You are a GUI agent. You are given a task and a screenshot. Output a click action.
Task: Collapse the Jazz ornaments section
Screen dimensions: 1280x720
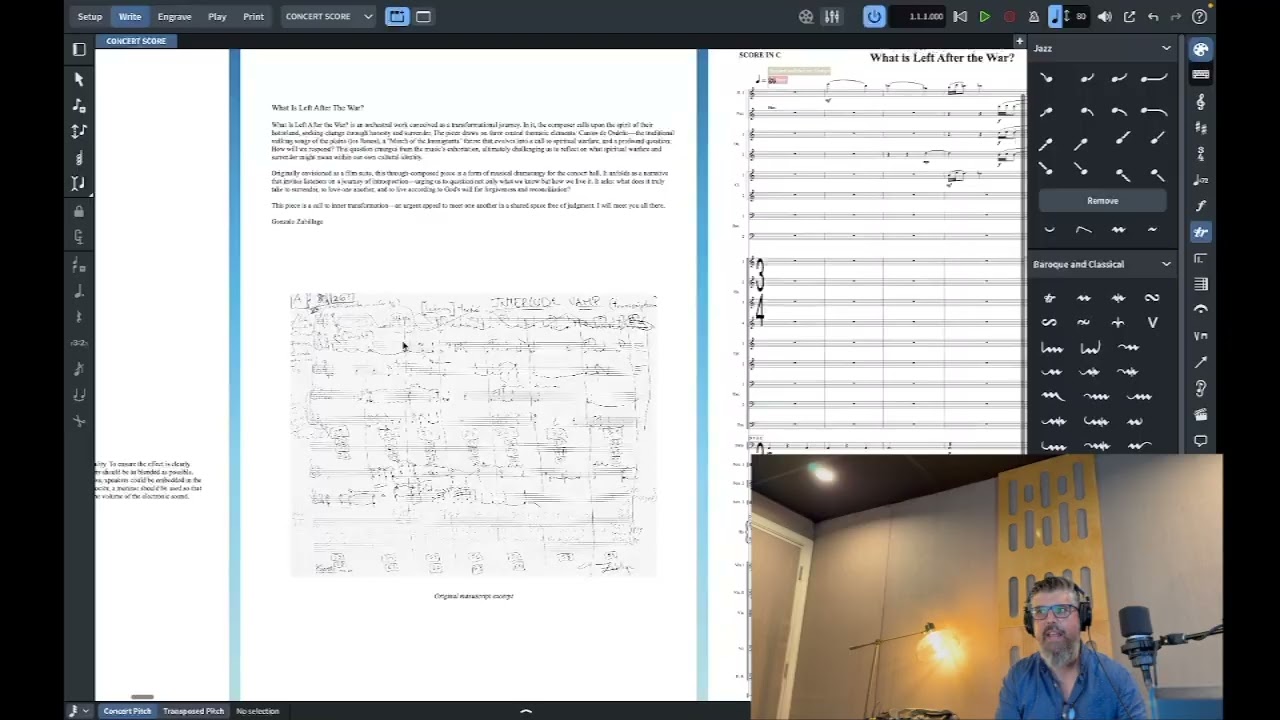1166,48
